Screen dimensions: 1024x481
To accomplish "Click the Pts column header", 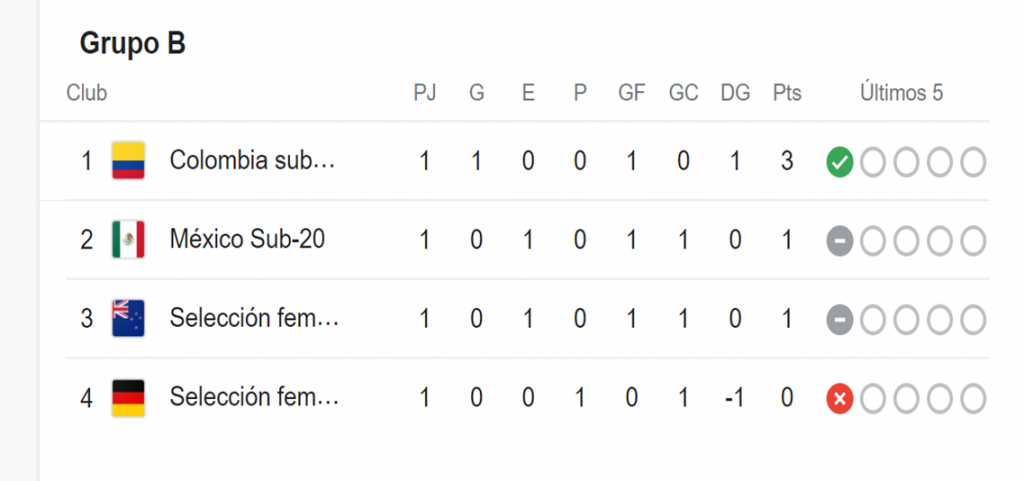I will coord(787,93).
